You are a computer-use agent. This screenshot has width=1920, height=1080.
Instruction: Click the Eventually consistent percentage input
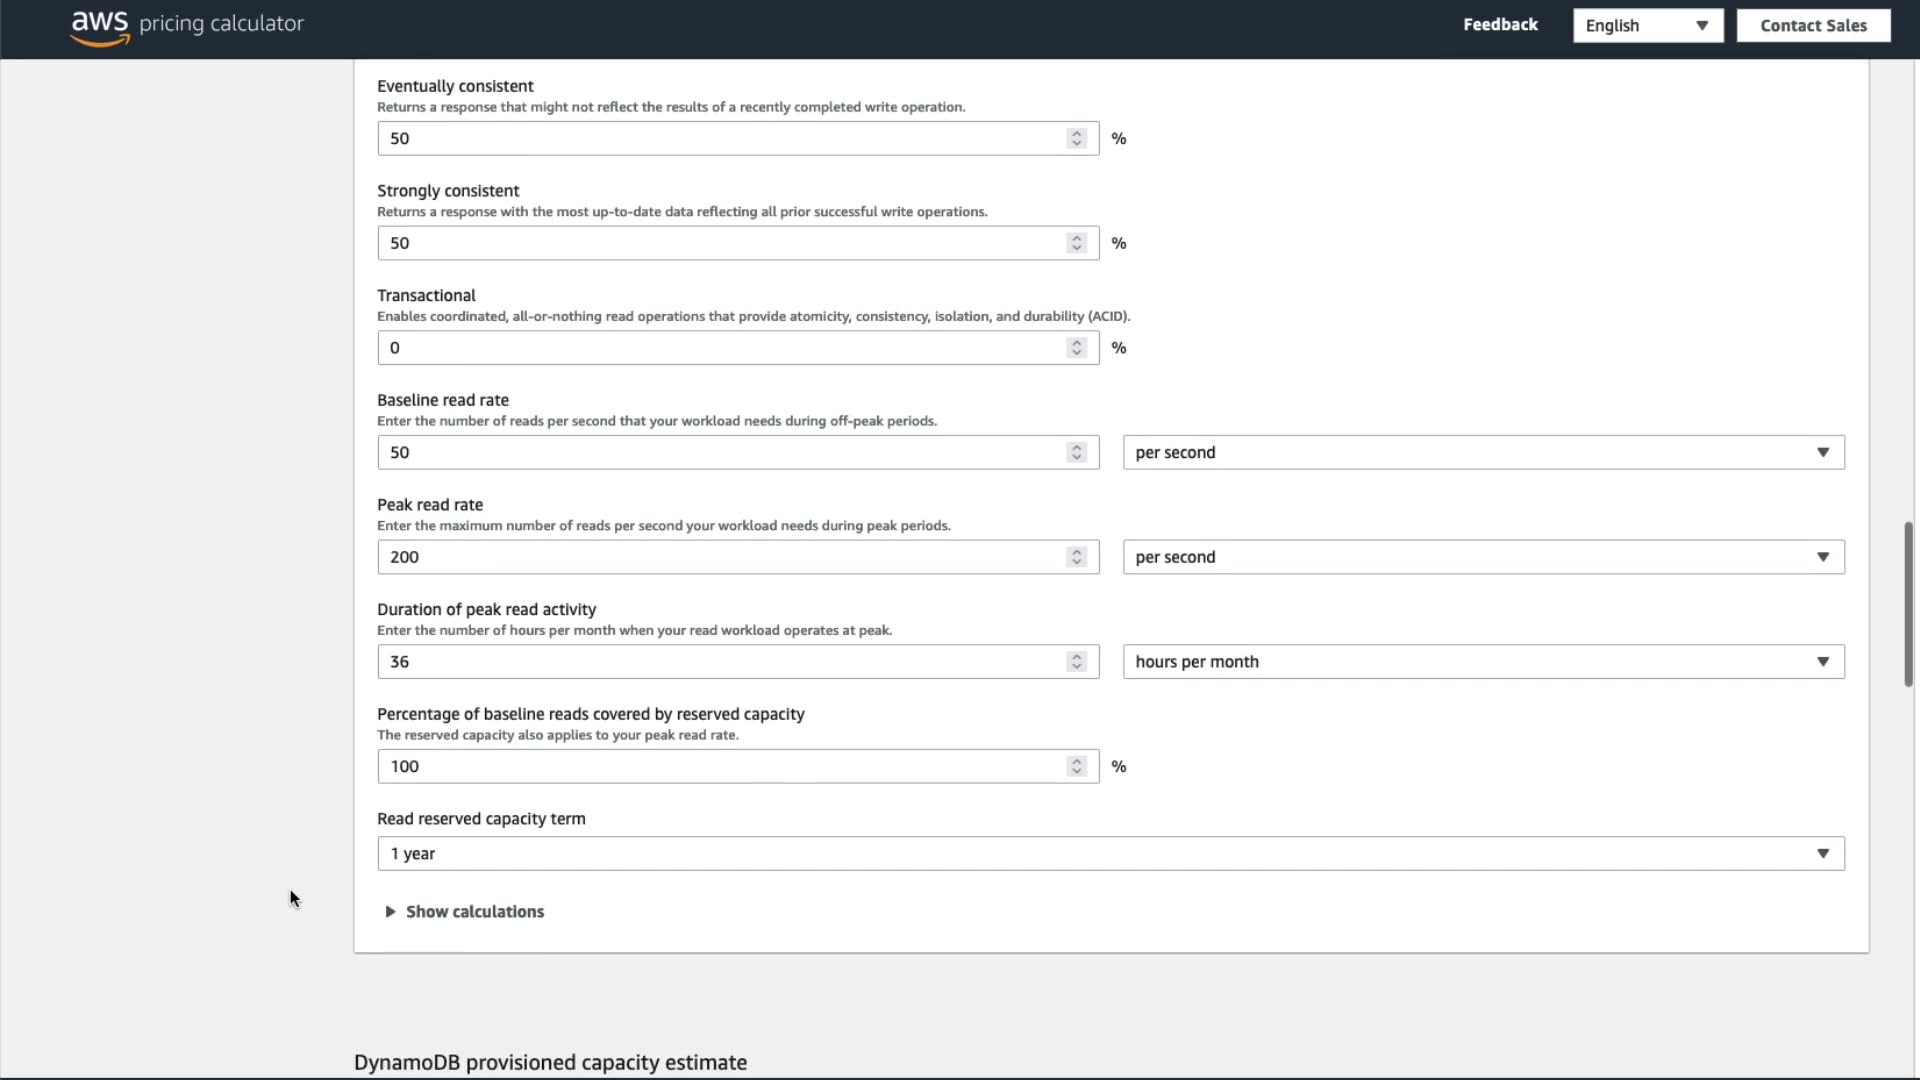[x=720, y=139]
